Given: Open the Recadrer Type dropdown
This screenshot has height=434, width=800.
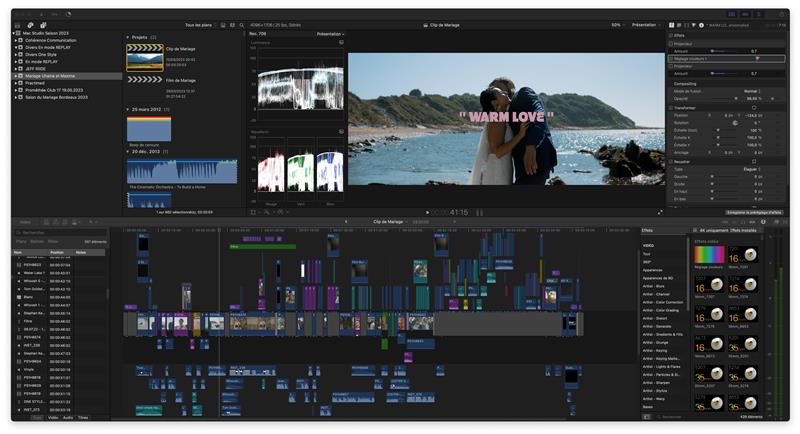Looking at the screenshot, I should click(752, 169).
